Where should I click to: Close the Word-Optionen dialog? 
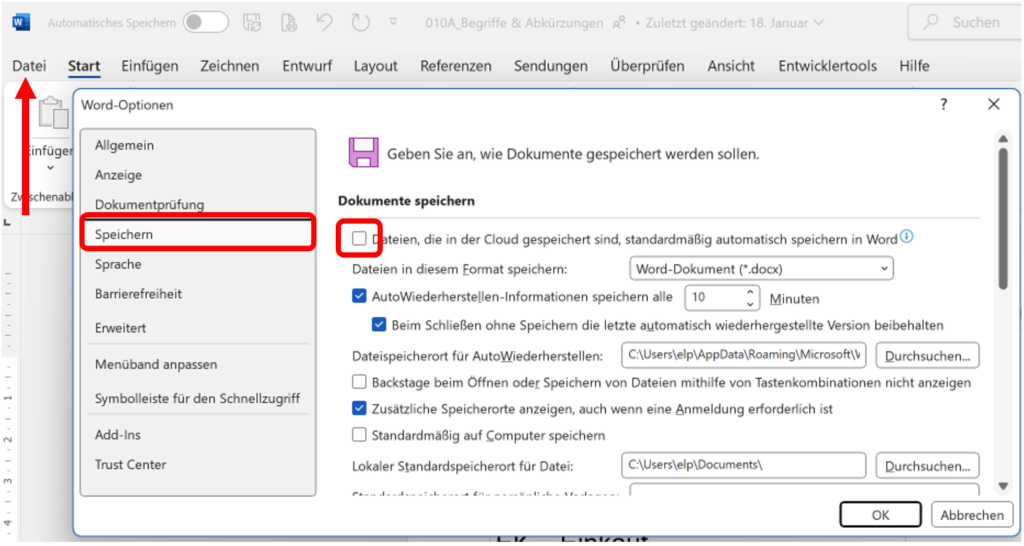pyautogui.click(x=994, y=104)
